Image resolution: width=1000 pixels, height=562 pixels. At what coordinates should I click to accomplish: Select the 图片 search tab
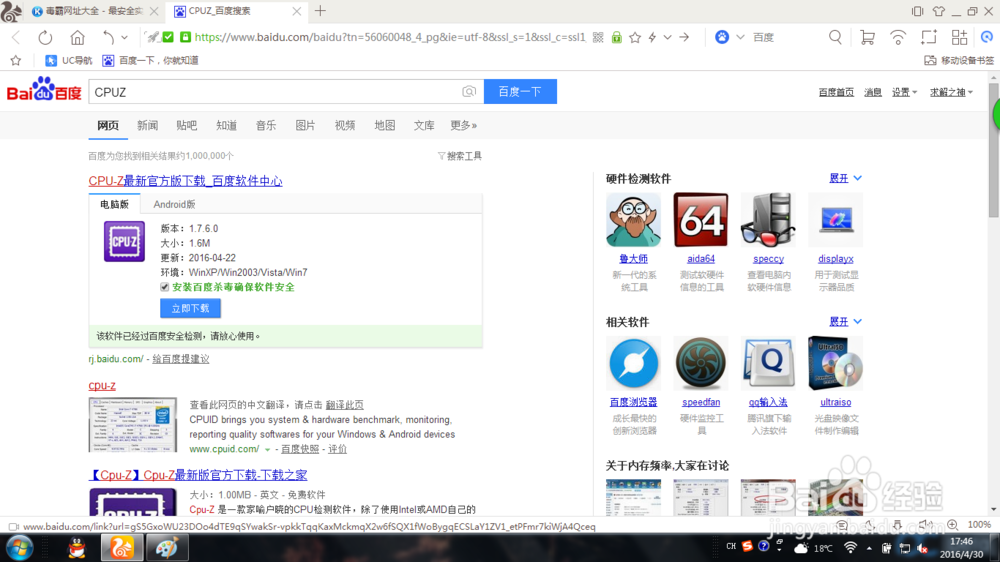tap(305, 126)
